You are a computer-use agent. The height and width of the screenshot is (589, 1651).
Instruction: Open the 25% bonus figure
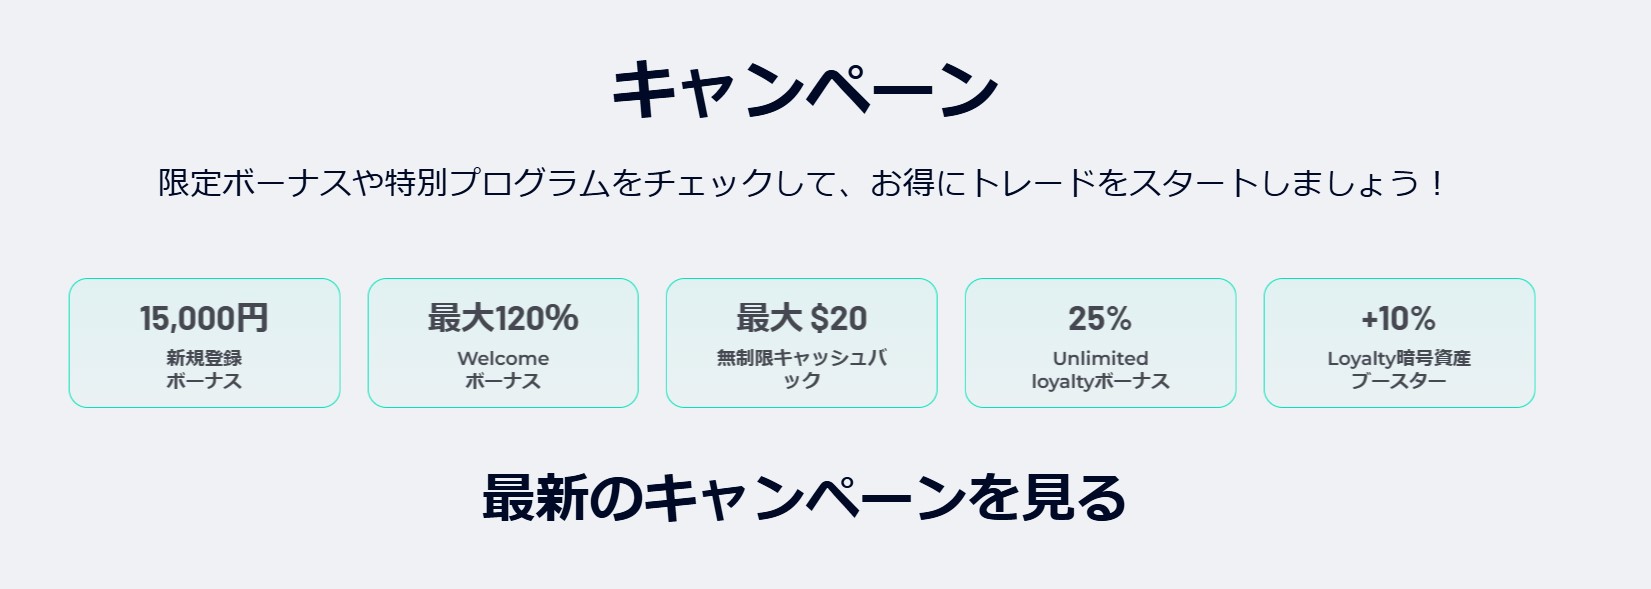(1100, 319)
